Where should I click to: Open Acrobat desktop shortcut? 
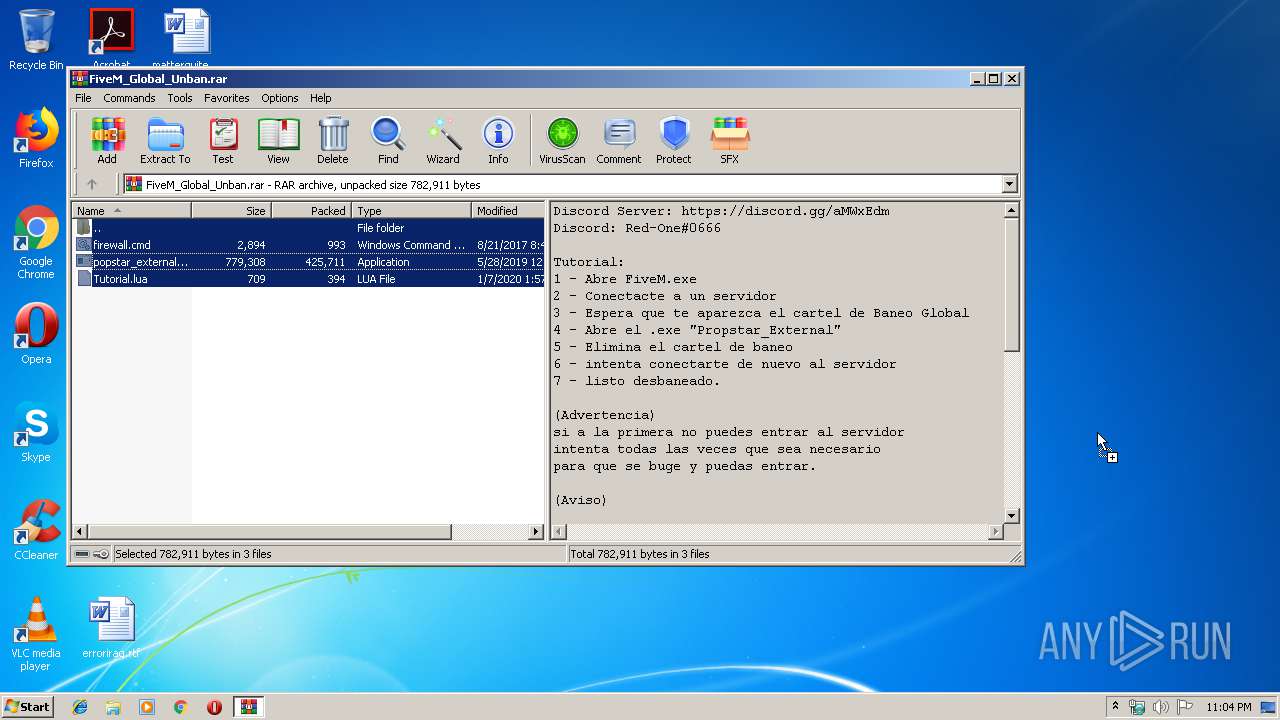point(111,38)
